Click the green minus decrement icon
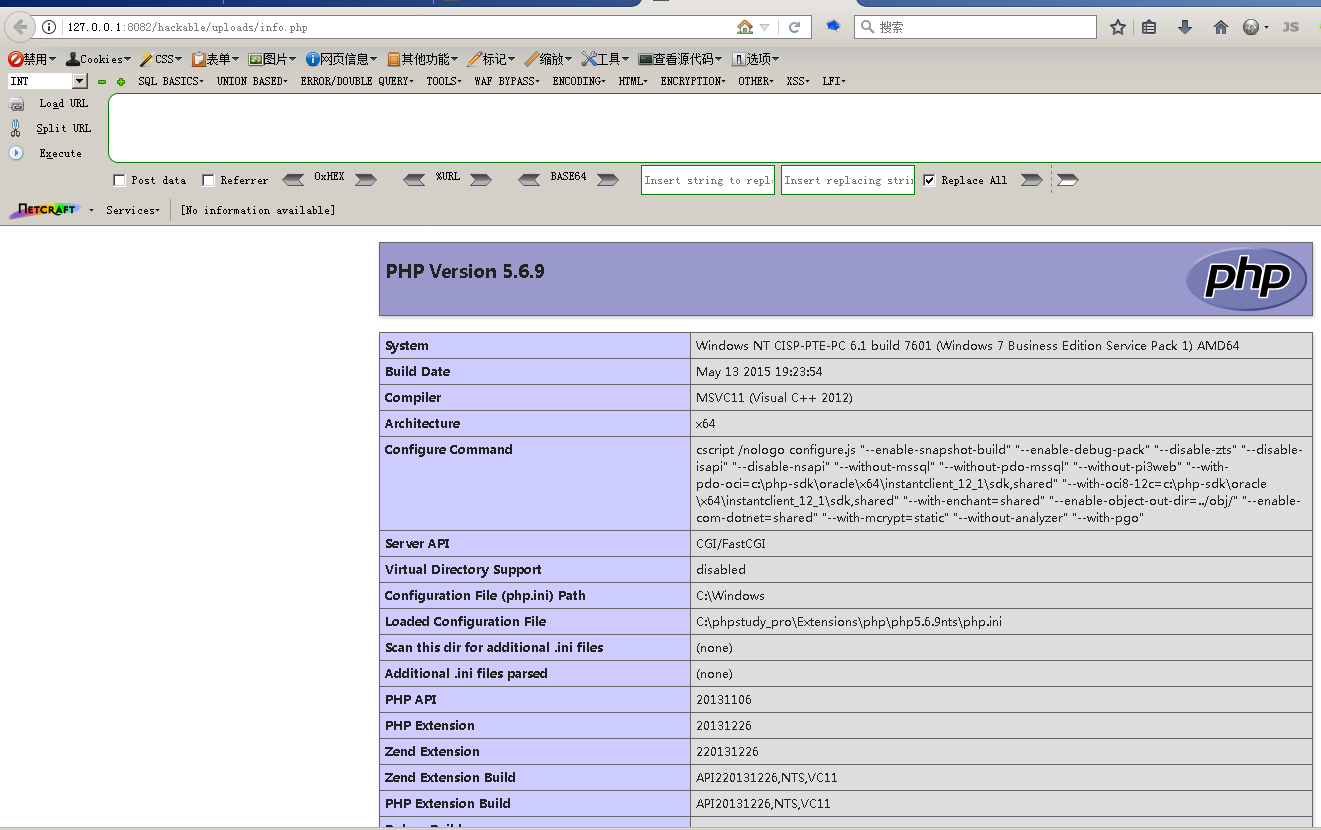1321x830 pixels. click(102, 82)
